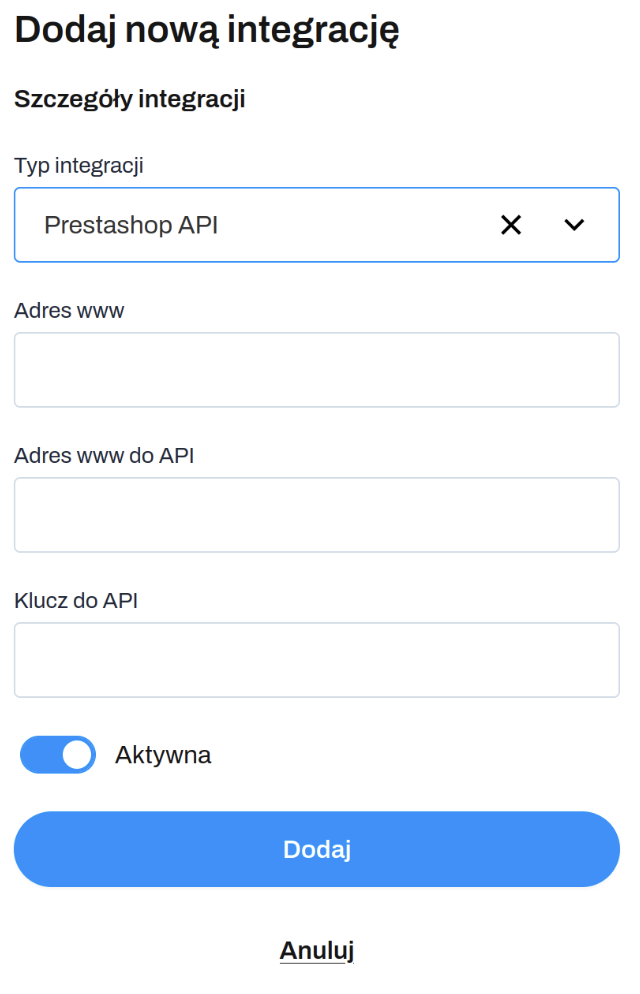
Task: Click the Adres www do API label
Action: (x=104, y=456)
